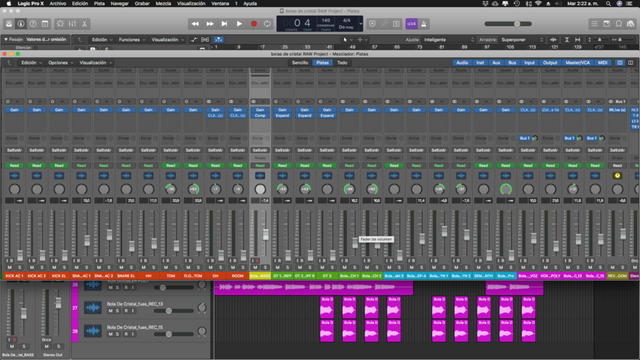Select the TOM channel strip name

pyautogui.click(x=171, y=276)
